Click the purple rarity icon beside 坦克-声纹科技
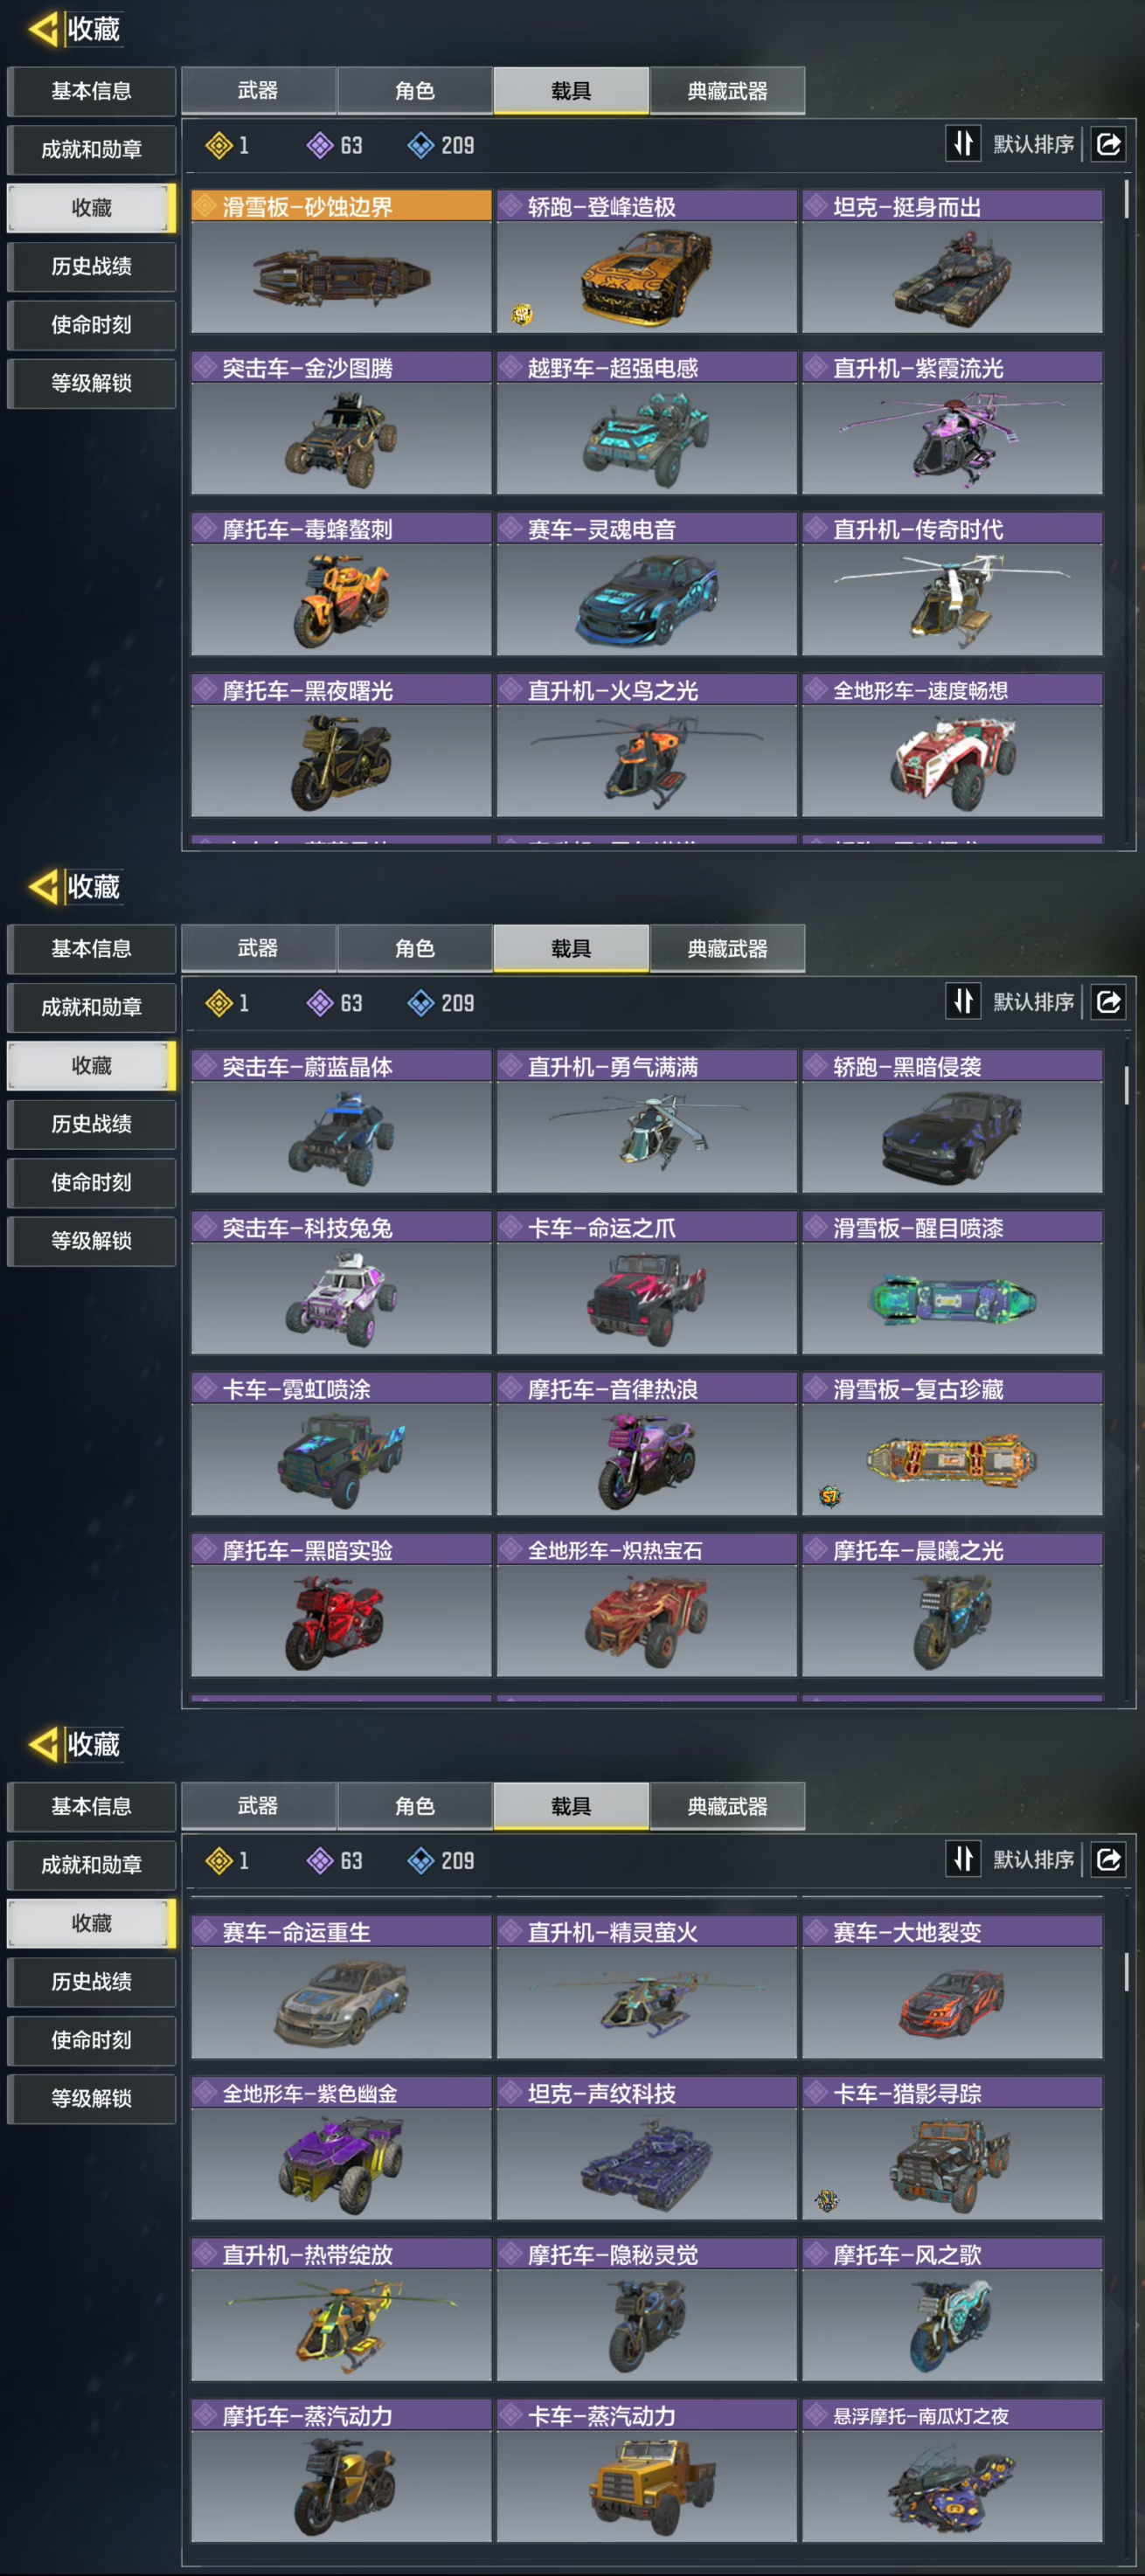Image resolution: width=1145 pixels, height=2576 pixels. click(x=511, y=2093)
